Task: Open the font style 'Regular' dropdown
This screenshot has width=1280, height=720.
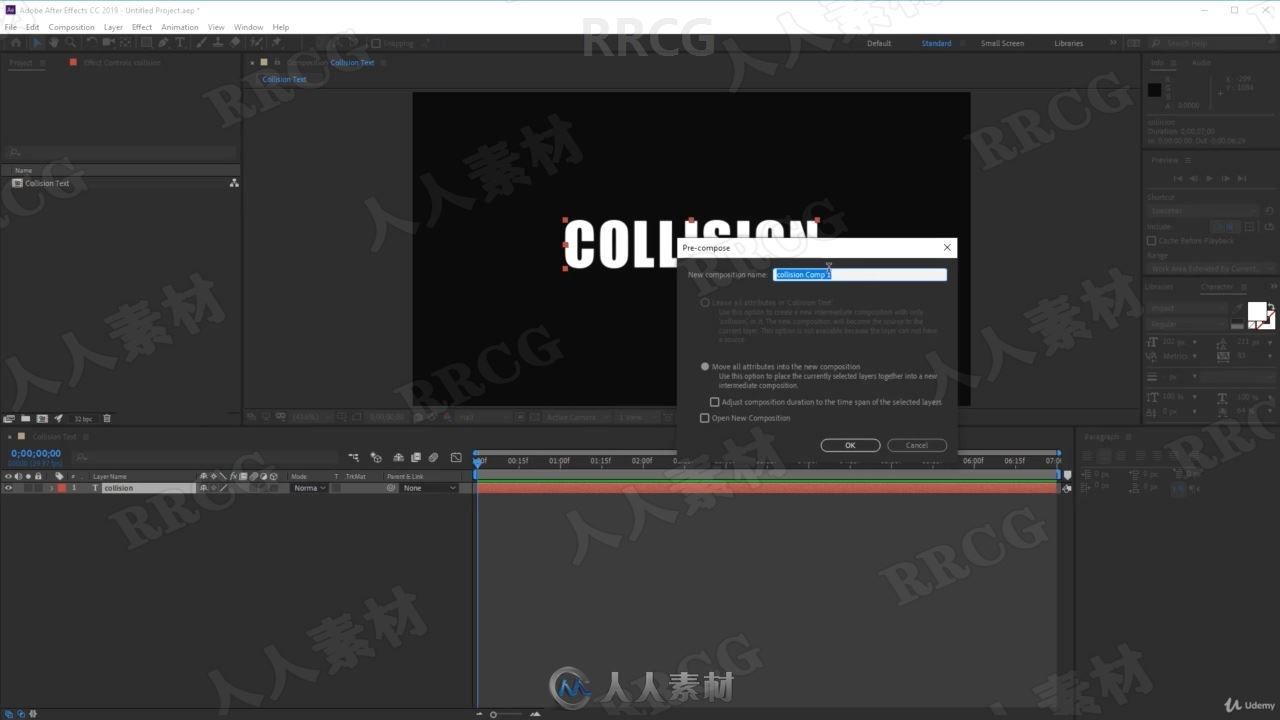Action: (x=1189, y=324)
